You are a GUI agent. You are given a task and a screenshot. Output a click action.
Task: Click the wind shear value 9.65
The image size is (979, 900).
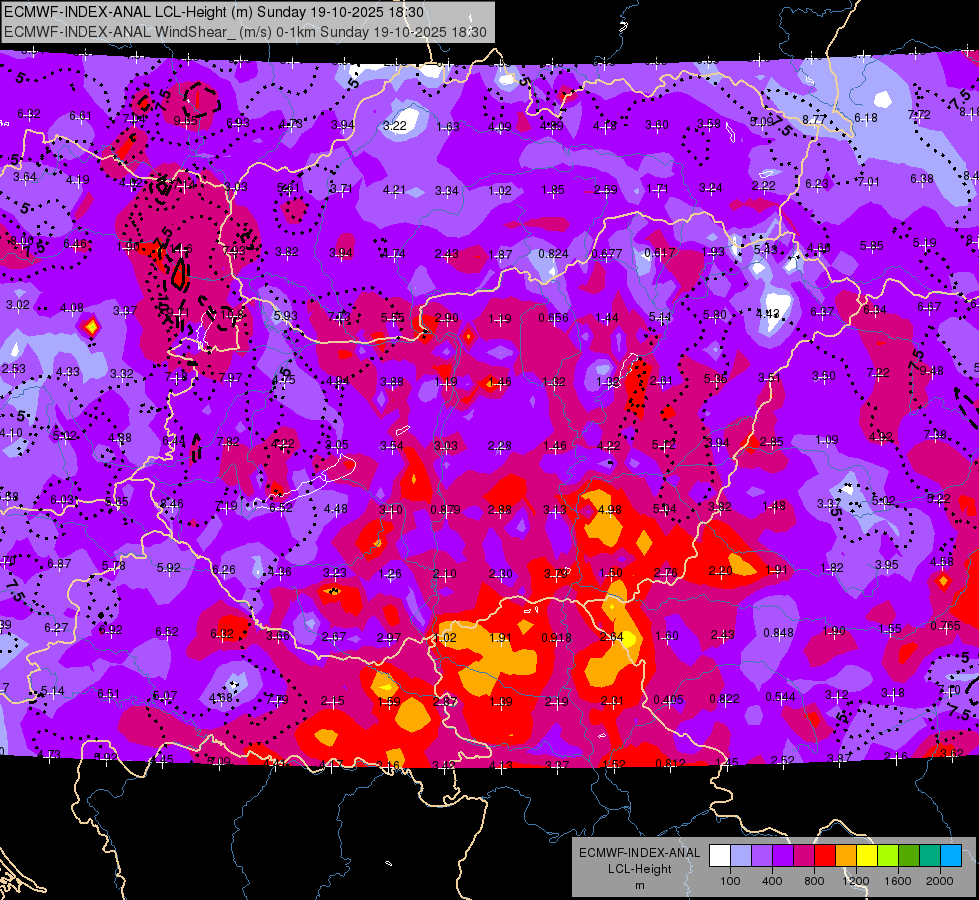tap(185, 121)
